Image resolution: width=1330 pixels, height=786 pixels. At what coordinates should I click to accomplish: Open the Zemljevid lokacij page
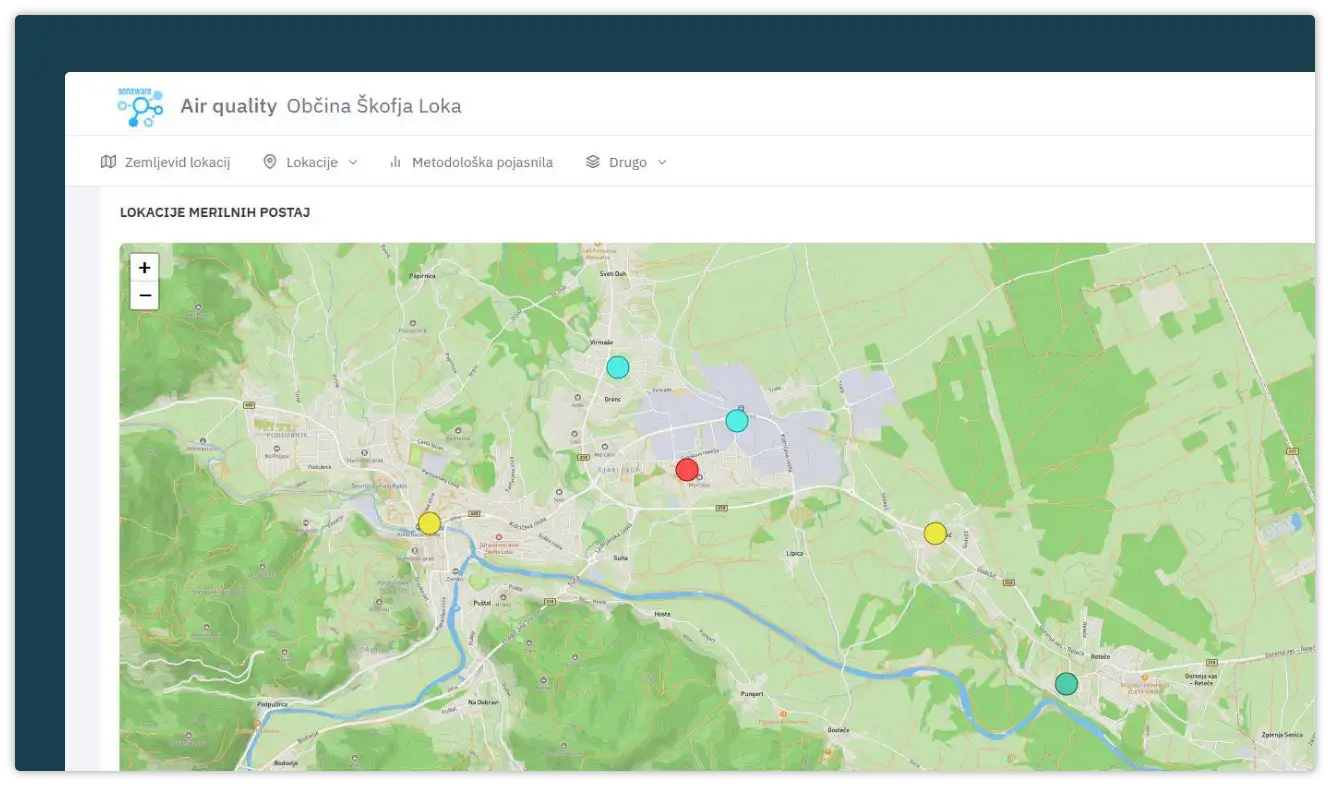click(x=177, y=162)
